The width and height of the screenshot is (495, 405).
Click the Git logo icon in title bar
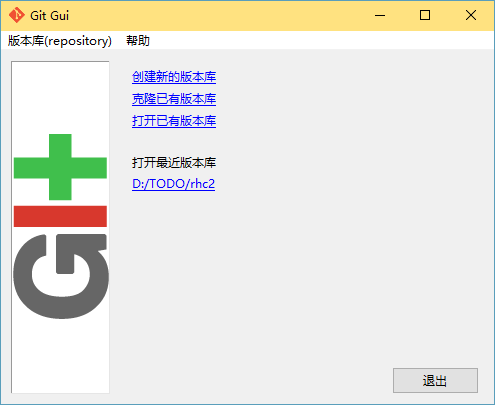[16, 15]
